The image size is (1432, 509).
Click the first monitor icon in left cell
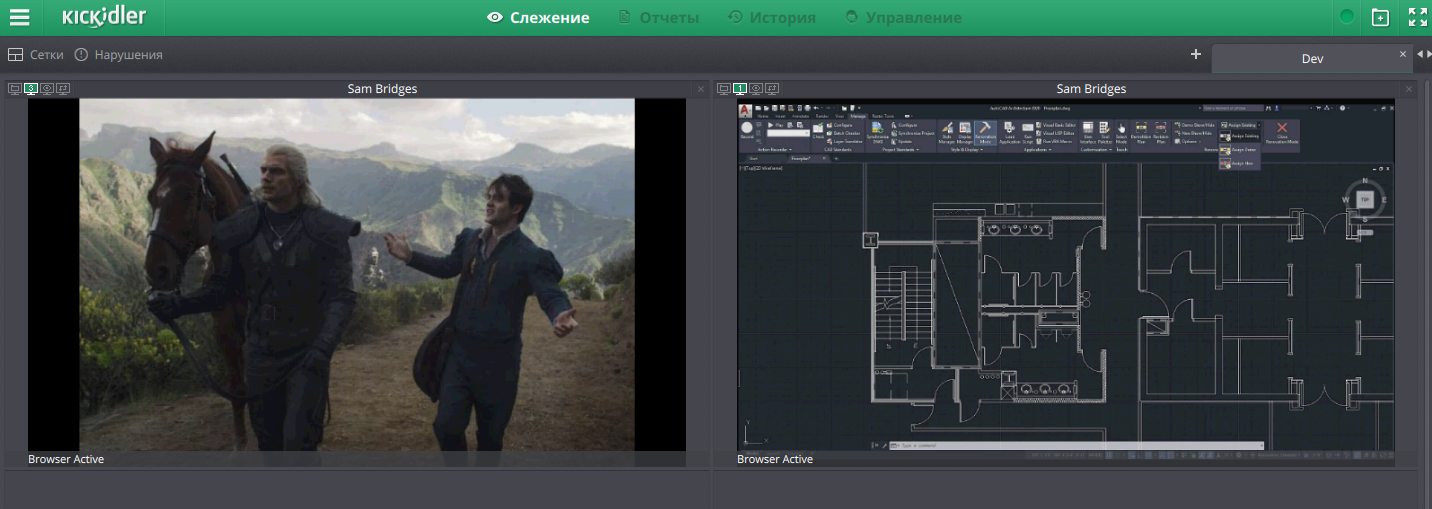14,89
